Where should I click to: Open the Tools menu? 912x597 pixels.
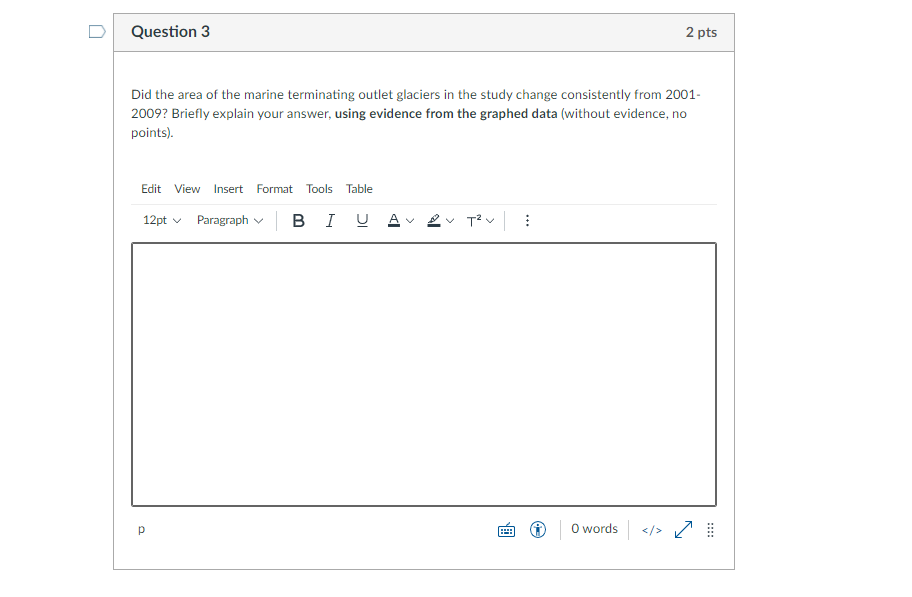tap(319, 189)
